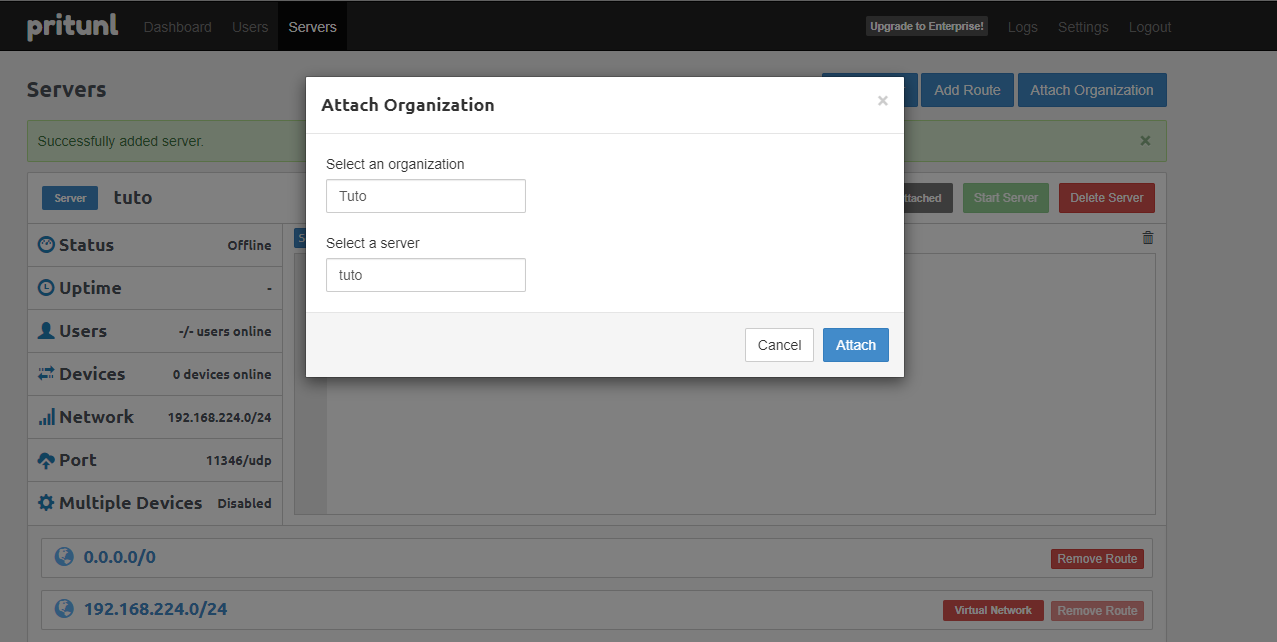
Task: Open the Logs page
Action: point(1022,27)
